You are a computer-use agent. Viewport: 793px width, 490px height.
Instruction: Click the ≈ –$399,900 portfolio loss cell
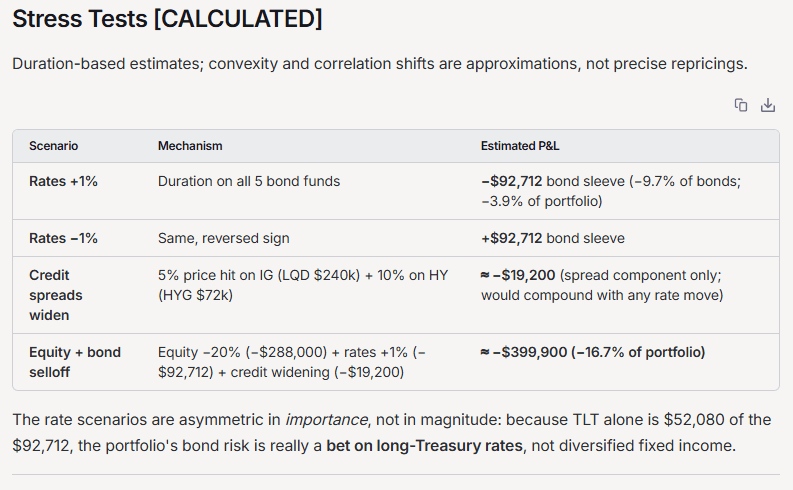coord(593,352)
